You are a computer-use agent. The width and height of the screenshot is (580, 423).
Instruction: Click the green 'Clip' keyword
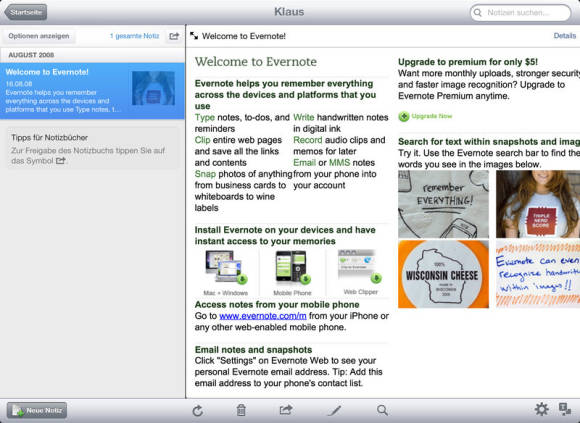[x=202, y=140]
